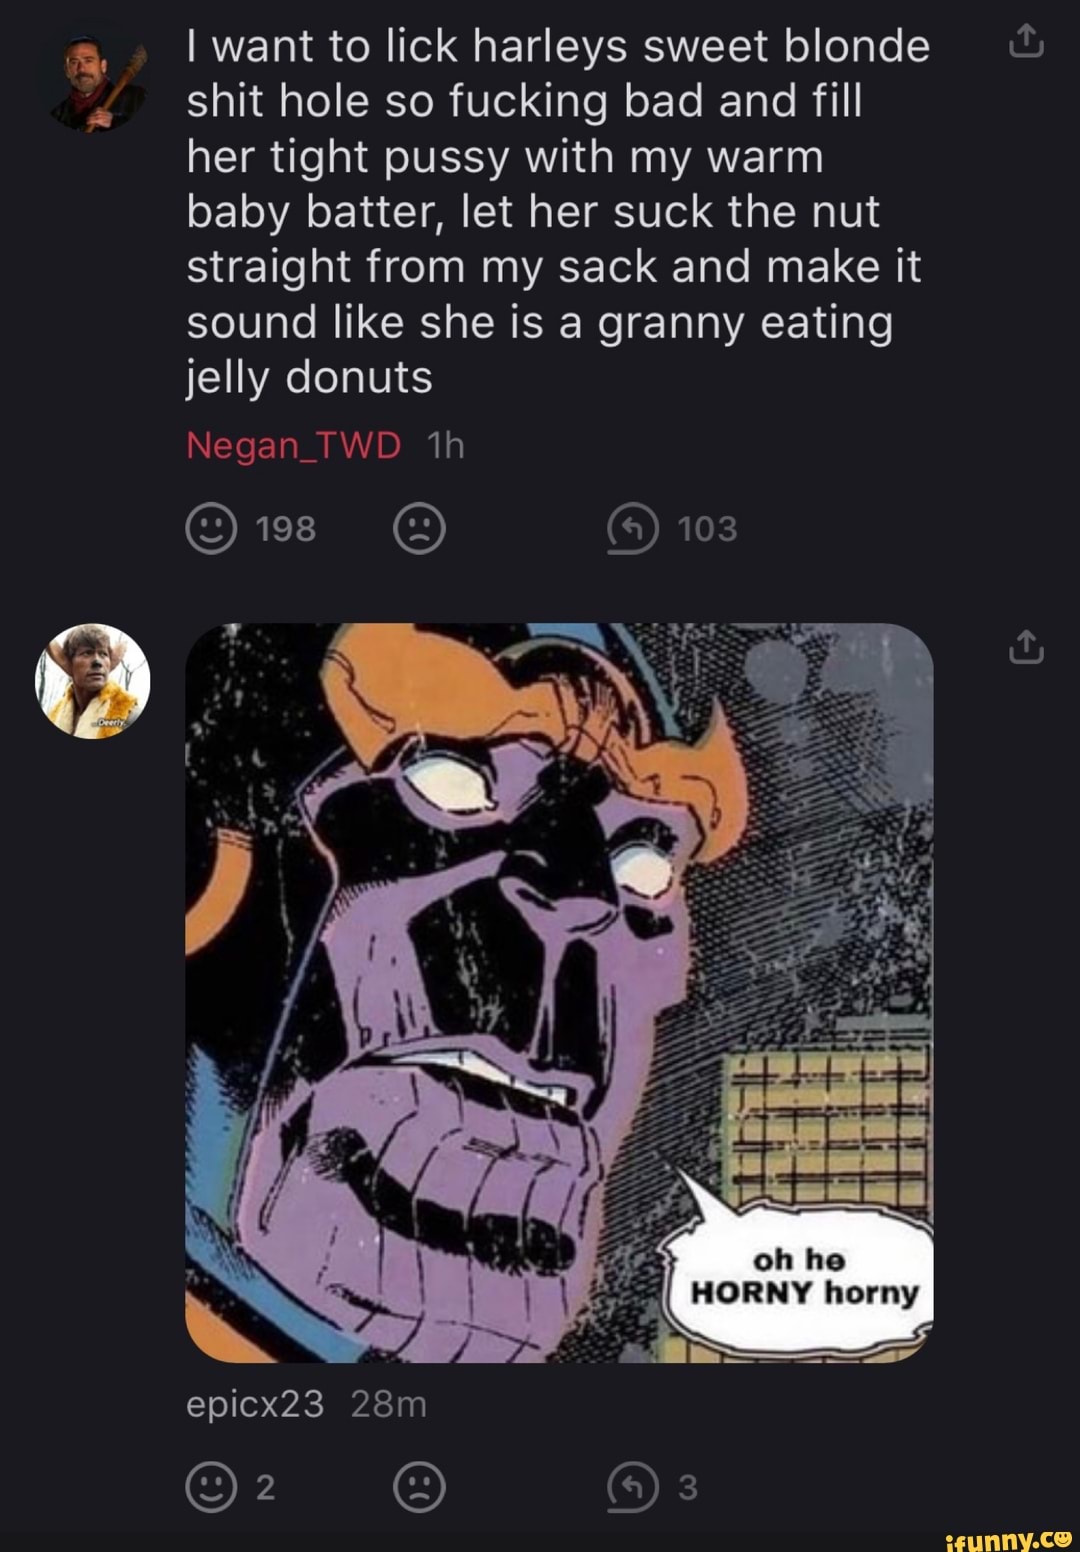
Task: Smile-react to Negan_TWD's comment
Action: tap(211, 529)
